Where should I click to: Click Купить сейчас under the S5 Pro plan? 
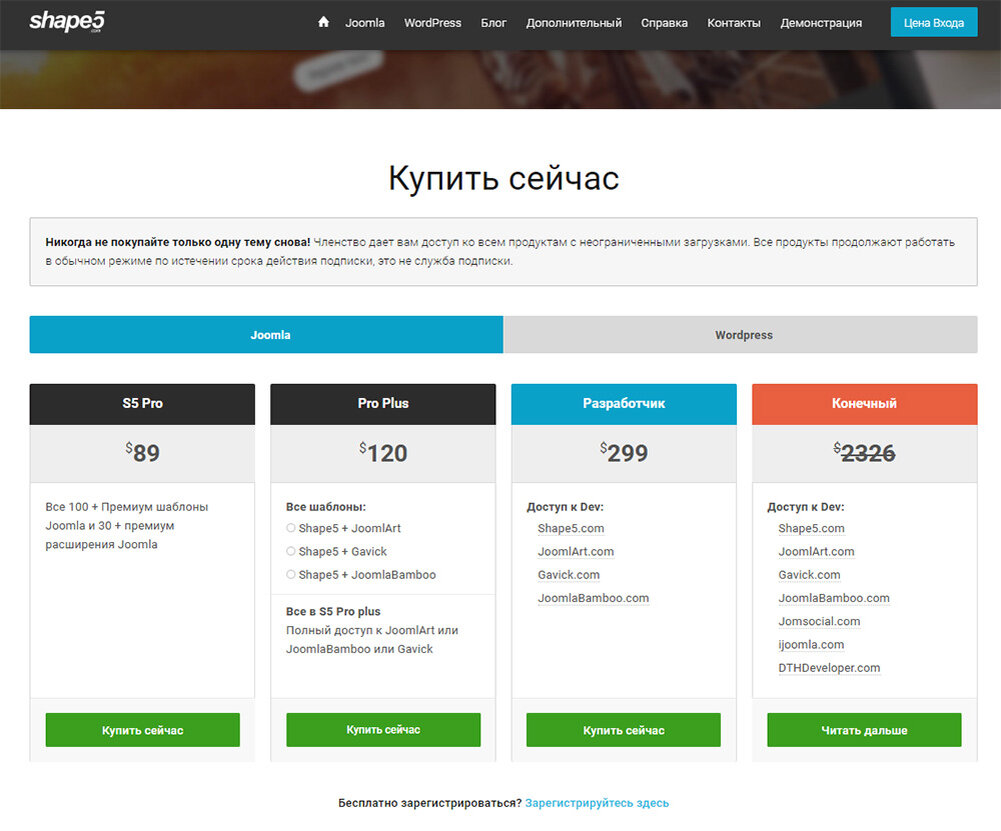(x=141, y=730)
